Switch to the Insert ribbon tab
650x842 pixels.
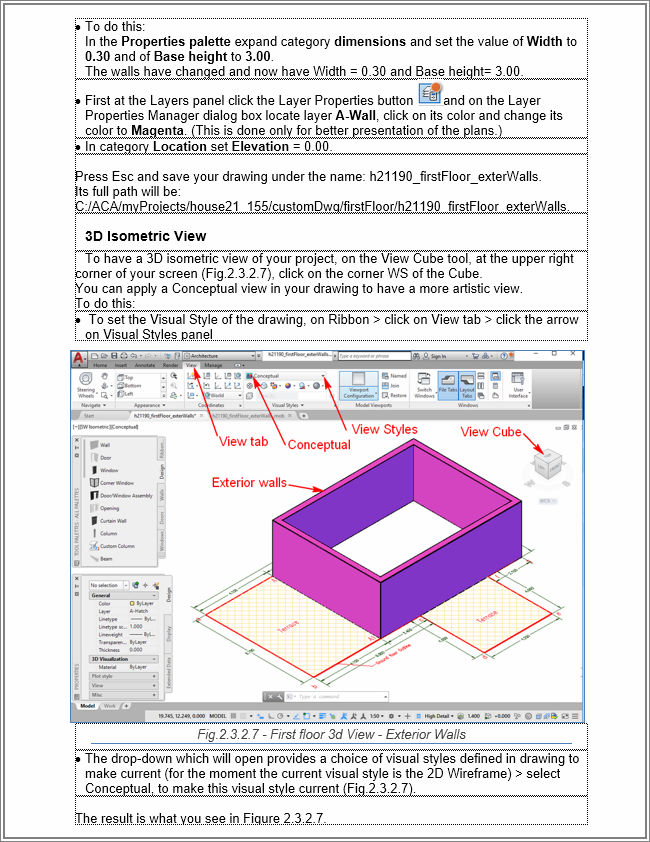[x=121, y=365]
